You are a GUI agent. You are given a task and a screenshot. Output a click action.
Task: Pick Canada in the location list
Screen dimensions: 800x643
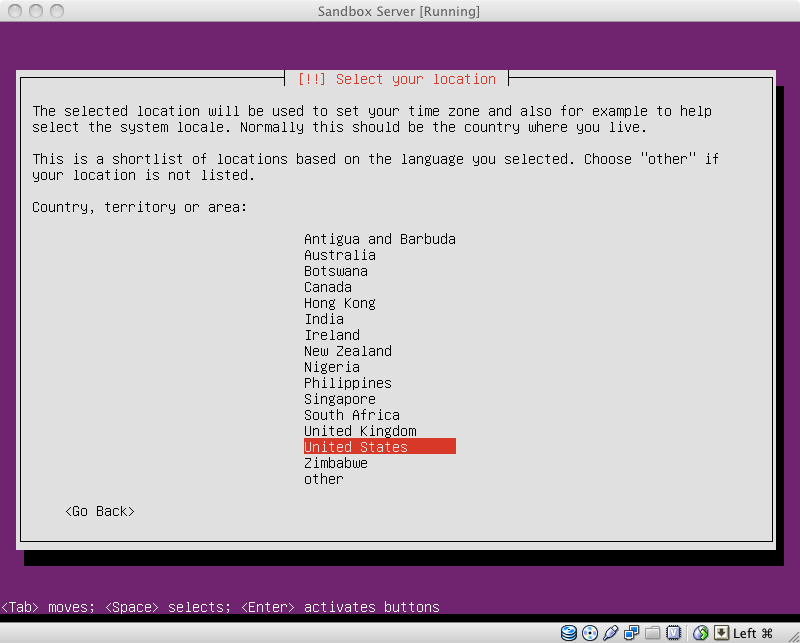tap(380, 287)
